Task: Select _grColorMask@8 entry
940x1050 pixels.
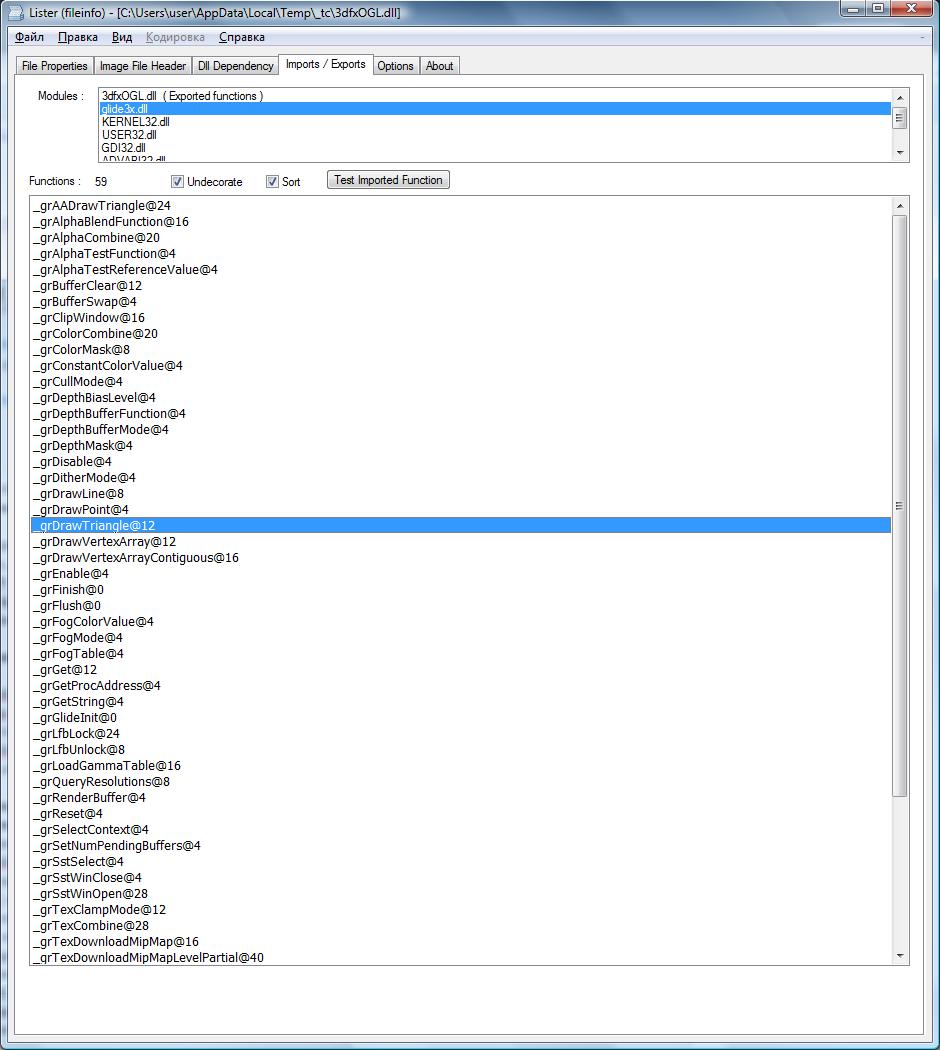Action: [461, 350]
